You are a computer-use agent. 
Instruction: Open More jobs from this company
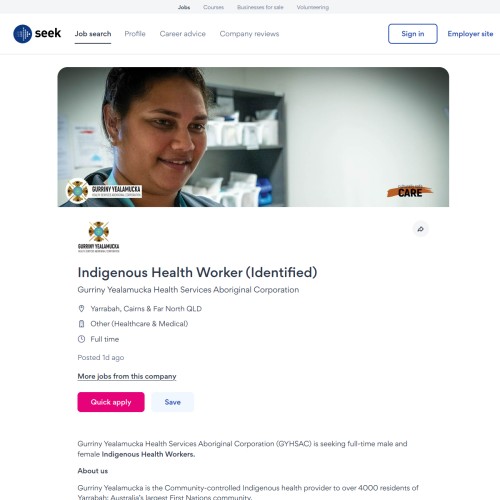pyautogui.click(x=127, y=376)
